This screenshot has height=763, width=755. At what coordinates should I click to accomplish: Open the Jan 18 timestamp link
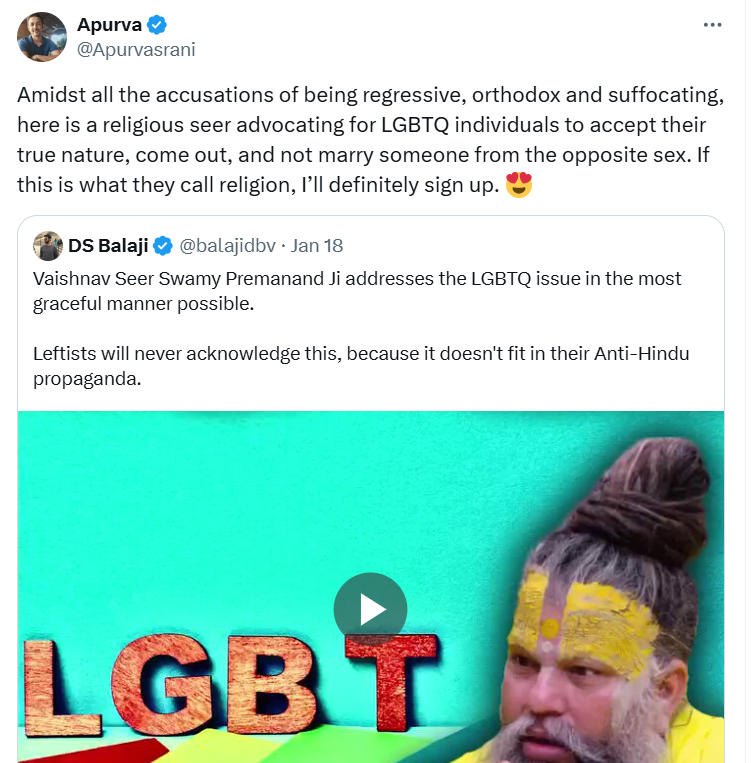[317, 246]
